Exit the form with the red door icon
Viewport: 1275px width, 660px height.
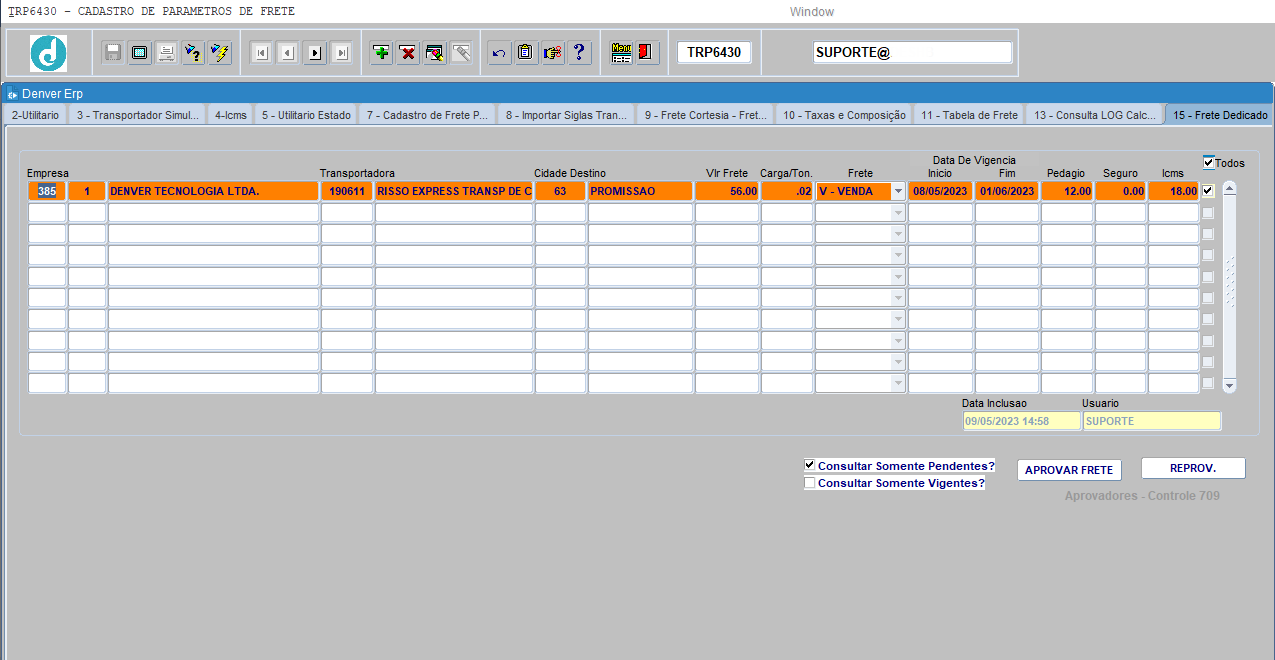pos(647,53)
